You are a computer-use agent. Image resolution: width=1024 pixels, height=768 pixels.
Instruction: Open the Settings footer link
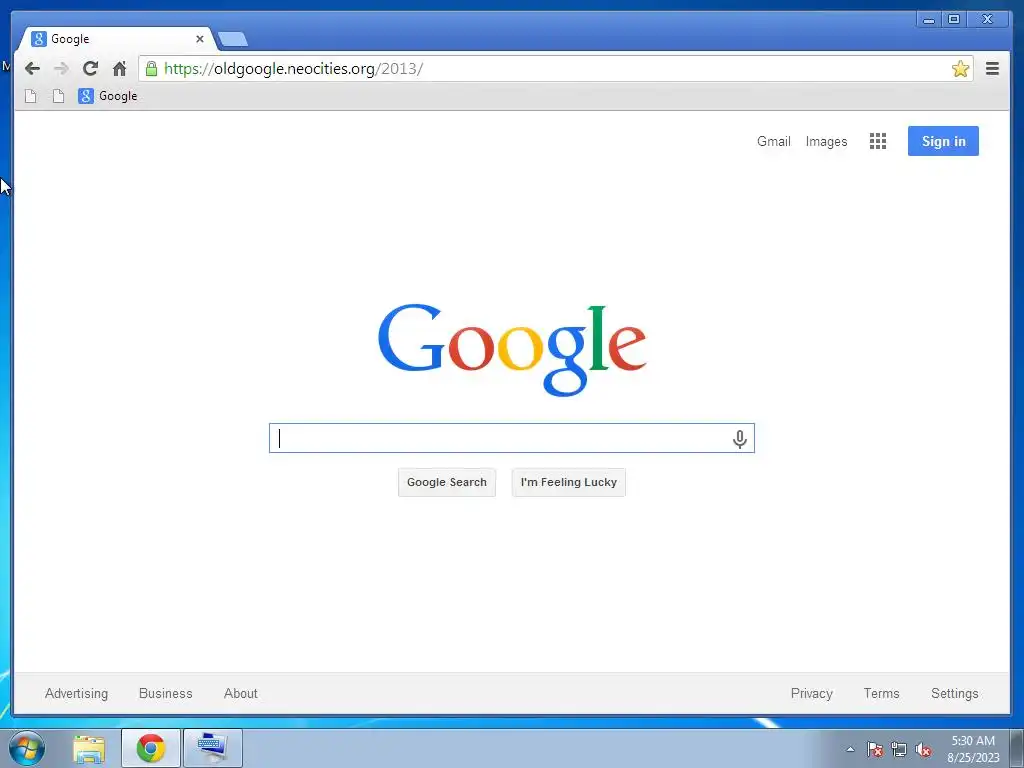coord(955,694)
